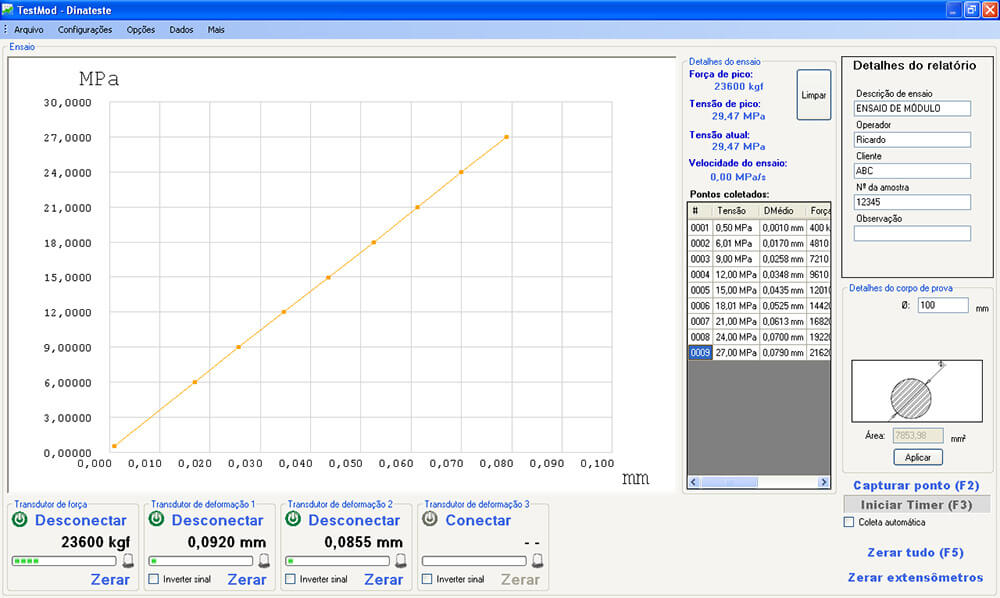Select row 0002 with 6,01 MPa
This screenshot has height=598, width=1000.
759,244
